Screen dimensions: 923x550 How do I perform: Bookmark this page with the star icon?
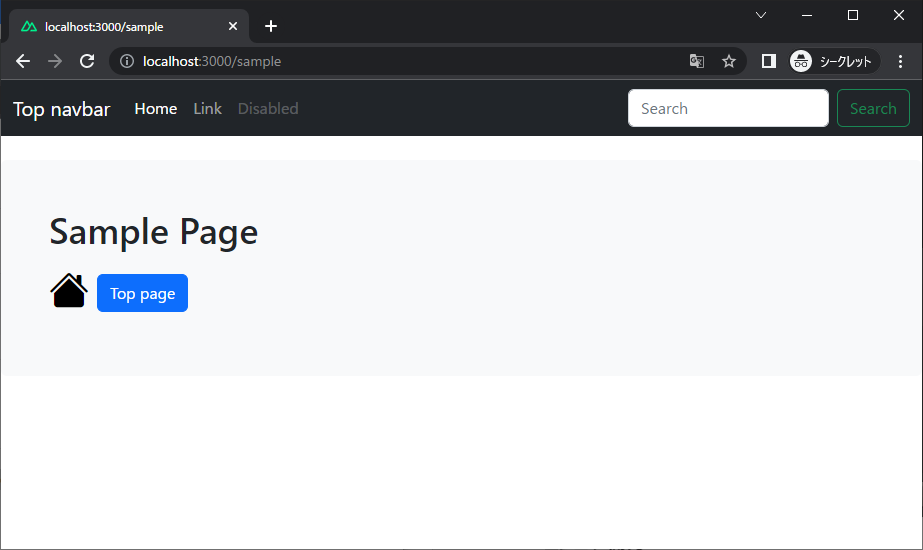(x=729, y=61)
